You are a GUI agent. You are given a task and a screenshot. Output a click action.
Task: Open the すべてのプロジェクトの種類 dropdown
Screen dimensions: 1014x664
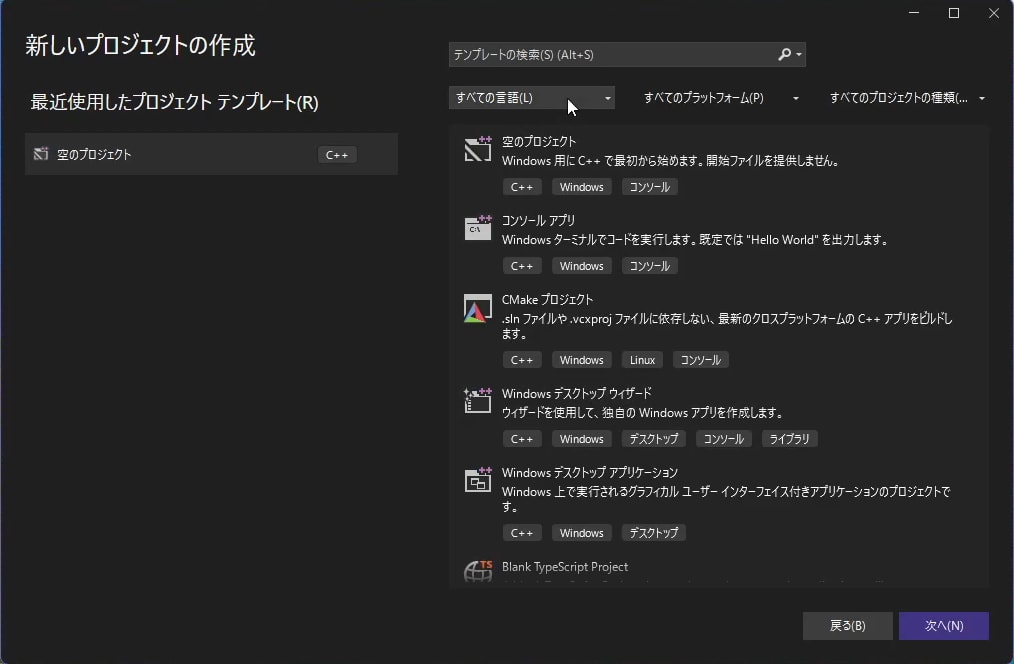(907, 98)
